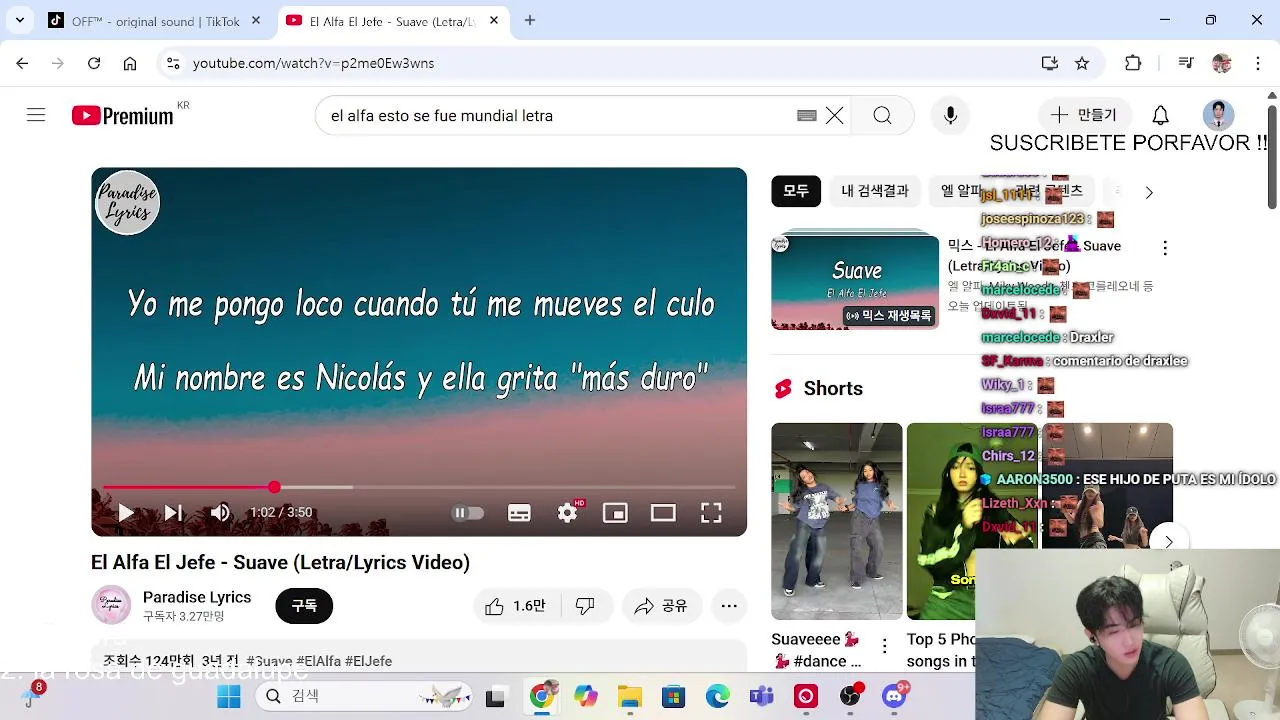The height and width of the screenshot is (720, 1280).
Task: Open the Paradise Lyrics channel name link
Action: 197,597
